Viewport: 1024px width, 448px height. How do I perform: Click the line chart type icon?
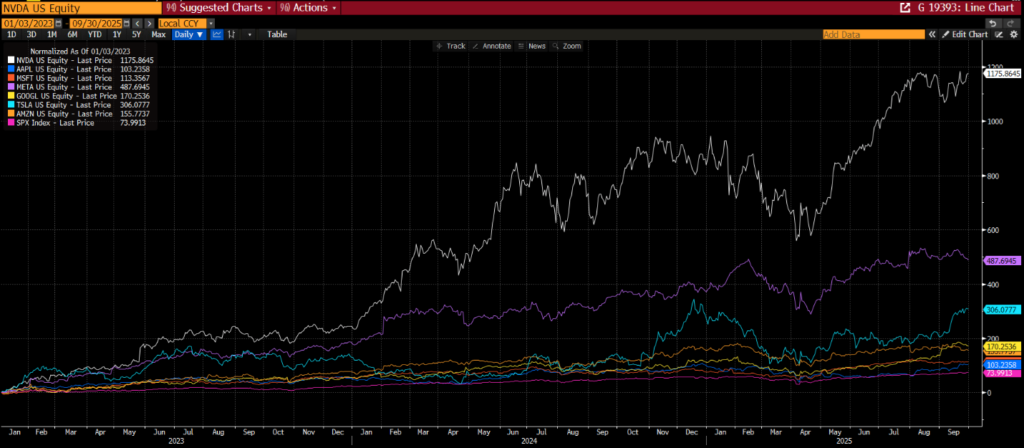point(218,34)
